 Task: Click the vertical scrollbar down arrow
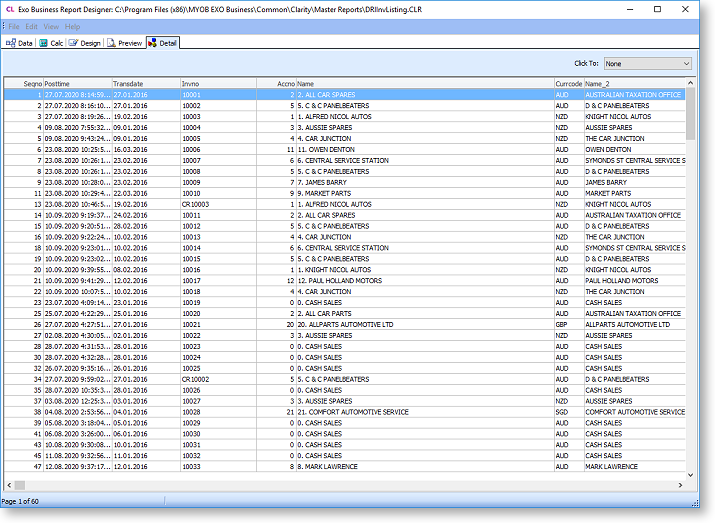pos(690,475)
